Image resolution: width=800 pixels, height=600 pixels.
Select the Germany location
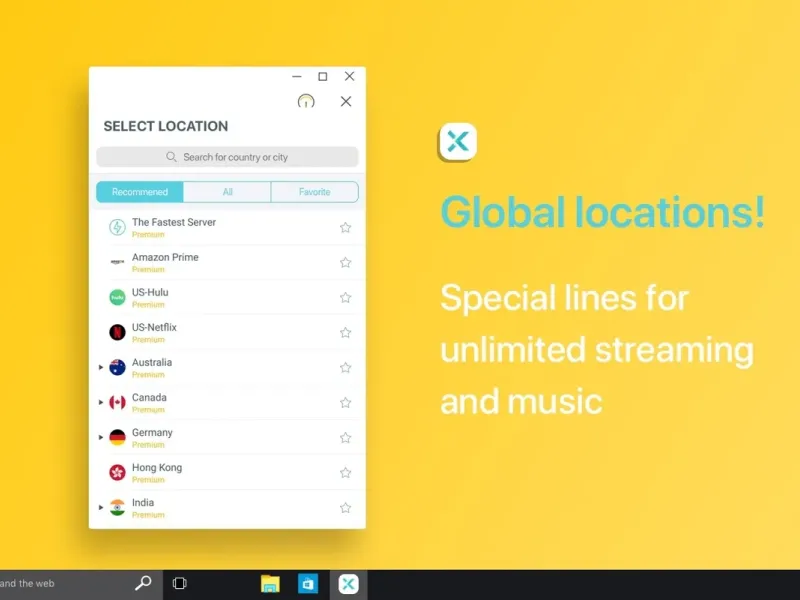pyautogui.click(x=228, y=438)
